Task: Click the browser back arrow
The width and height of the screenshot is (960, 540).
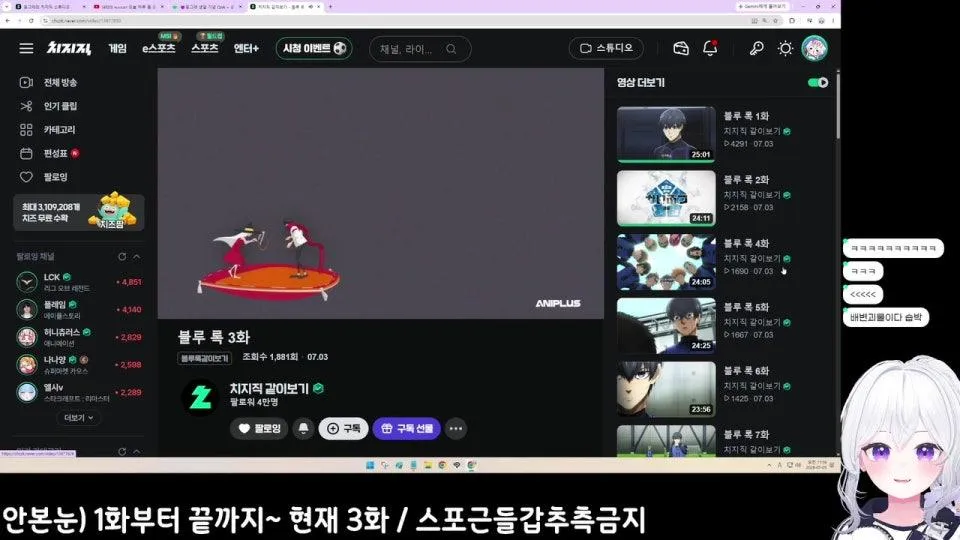Action: tap(7, 21)
